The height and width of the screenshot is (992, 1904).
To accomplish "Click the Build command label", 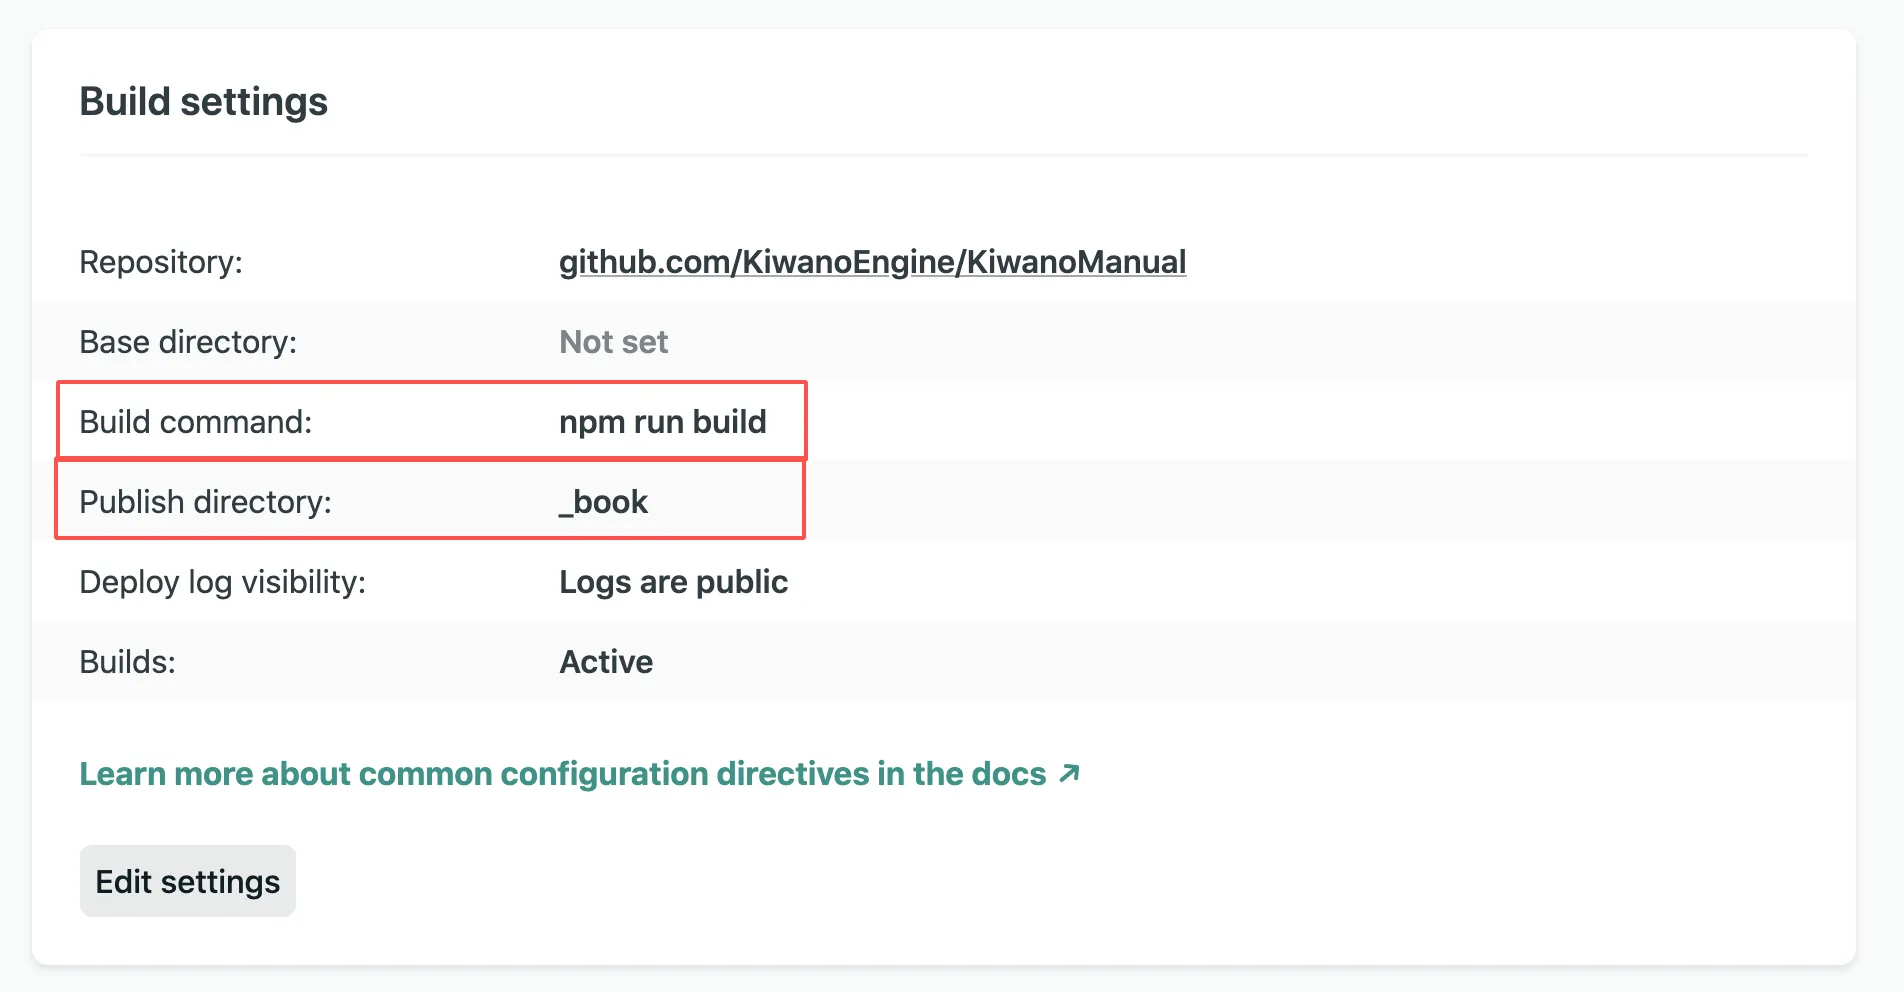I will coord(195,422).
